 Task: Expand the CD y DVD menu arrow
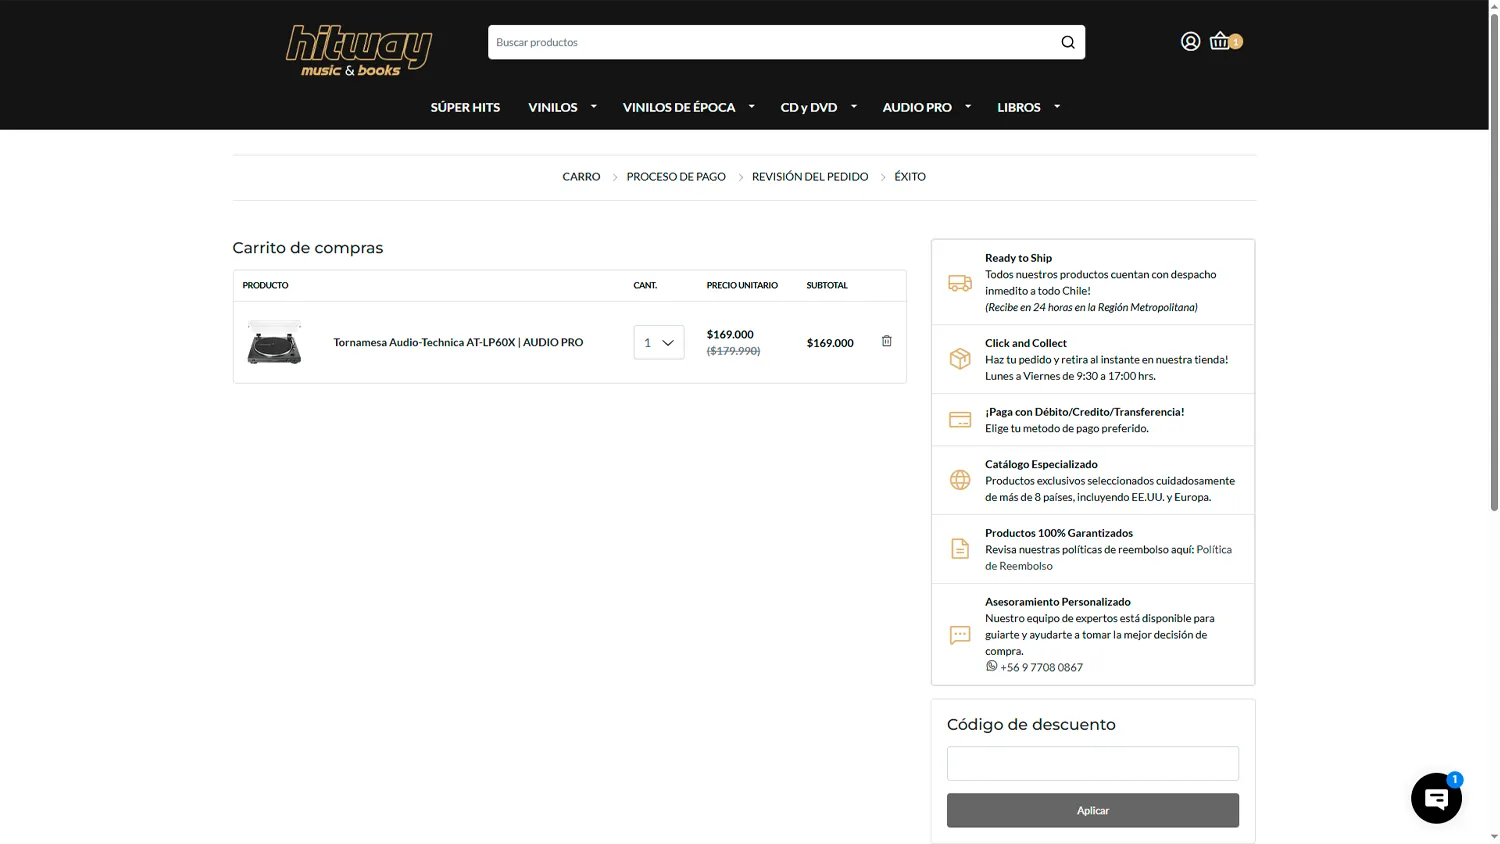pyautogui.click(x=854, y=106)
